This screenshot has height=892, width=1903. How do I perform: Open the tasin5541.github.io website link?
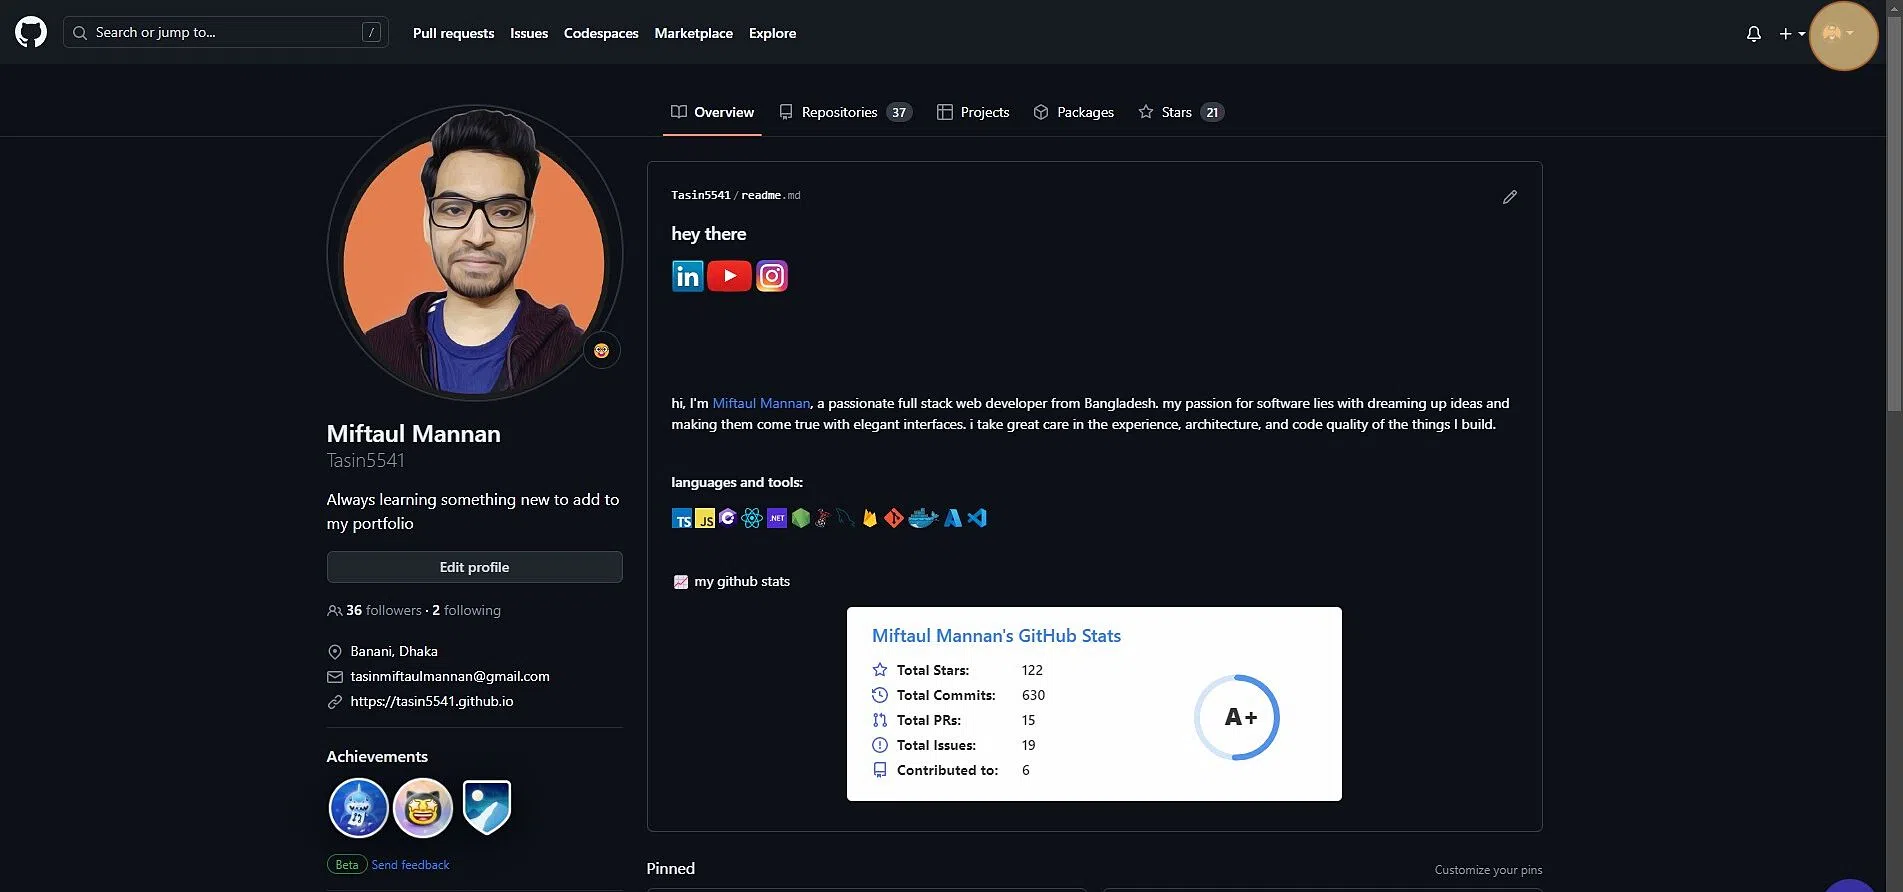pos(432,701)
